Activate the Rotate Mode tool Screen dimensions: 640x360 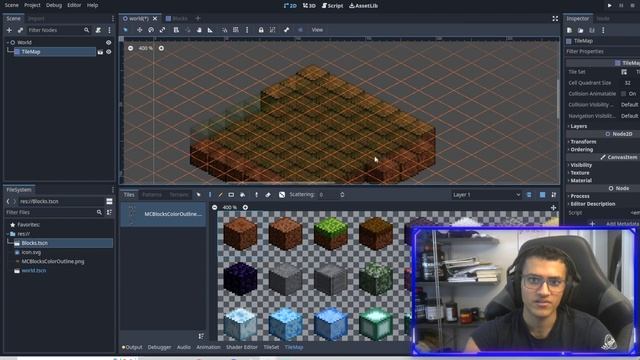(151, 30)
